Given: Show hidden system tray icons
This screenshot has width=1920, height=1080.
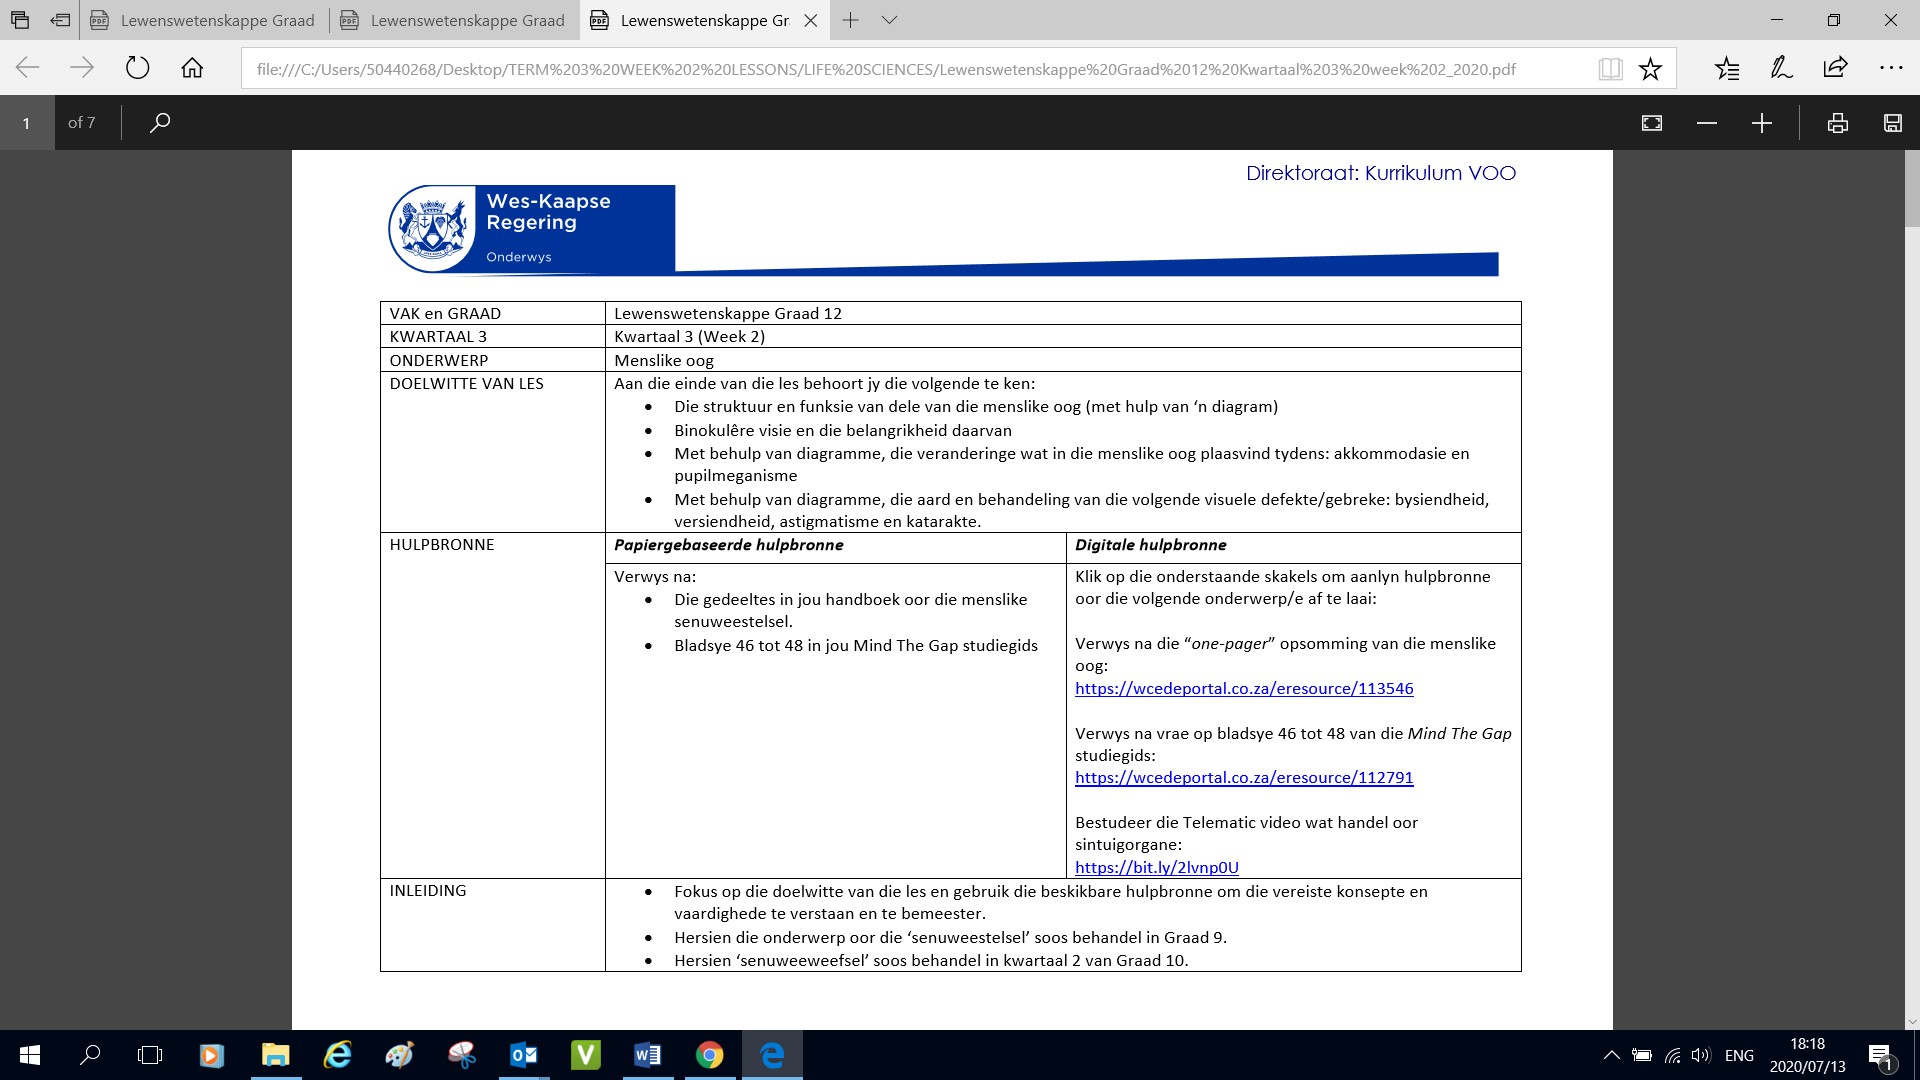Looking at the screenshot, I should point(1611,1055).
